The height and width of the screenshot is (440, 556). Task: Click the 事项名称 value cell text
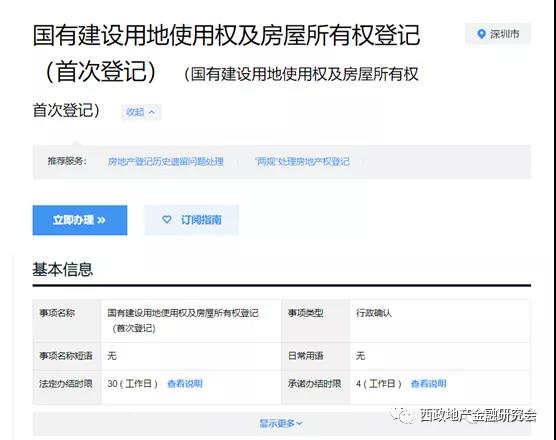click(183, 321)
